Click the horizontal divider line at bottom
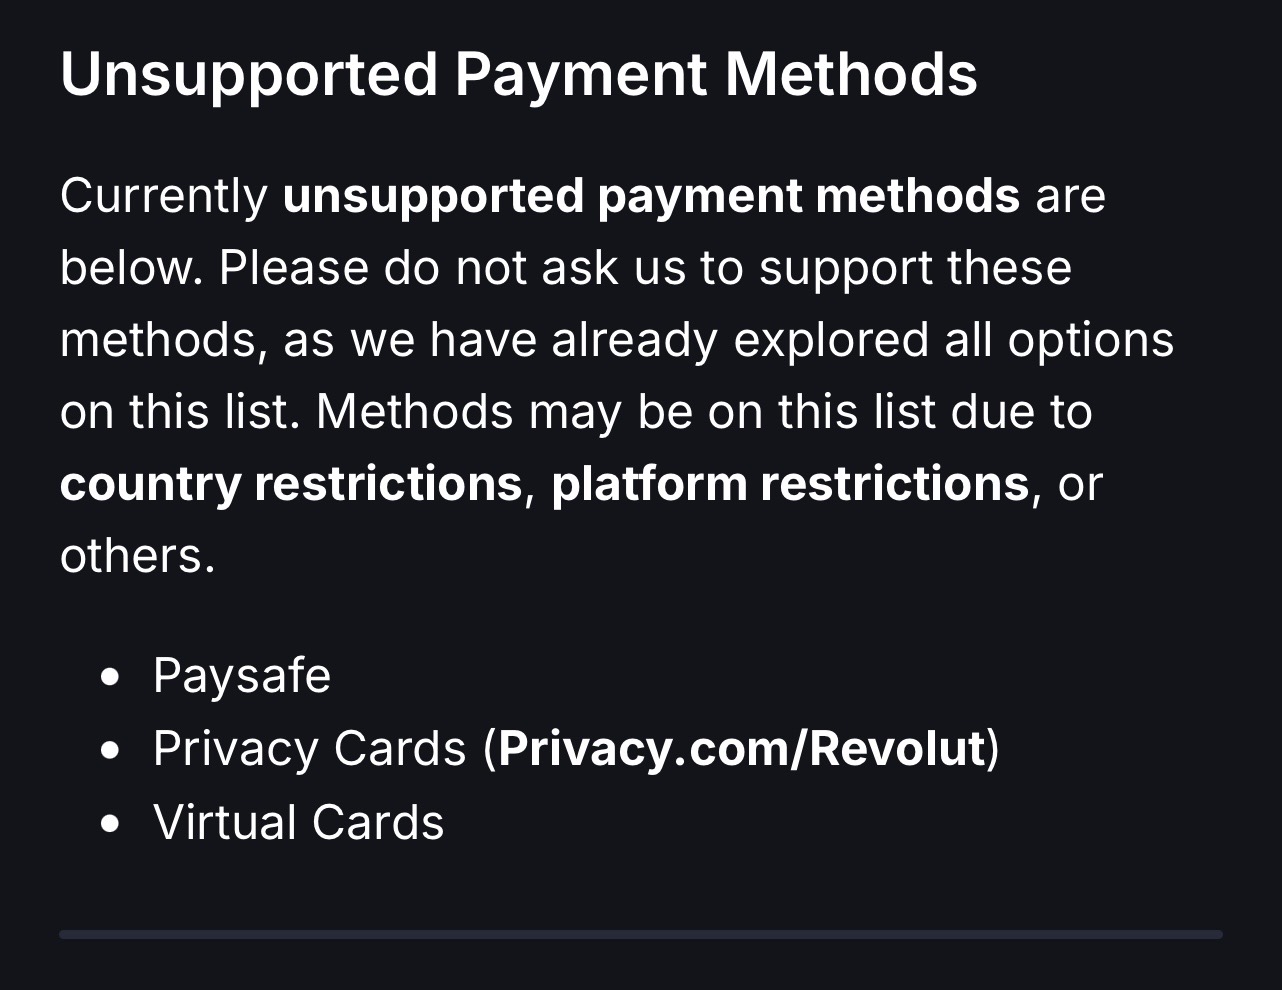This screenshot has width=1282, height=990. [640, 934]
